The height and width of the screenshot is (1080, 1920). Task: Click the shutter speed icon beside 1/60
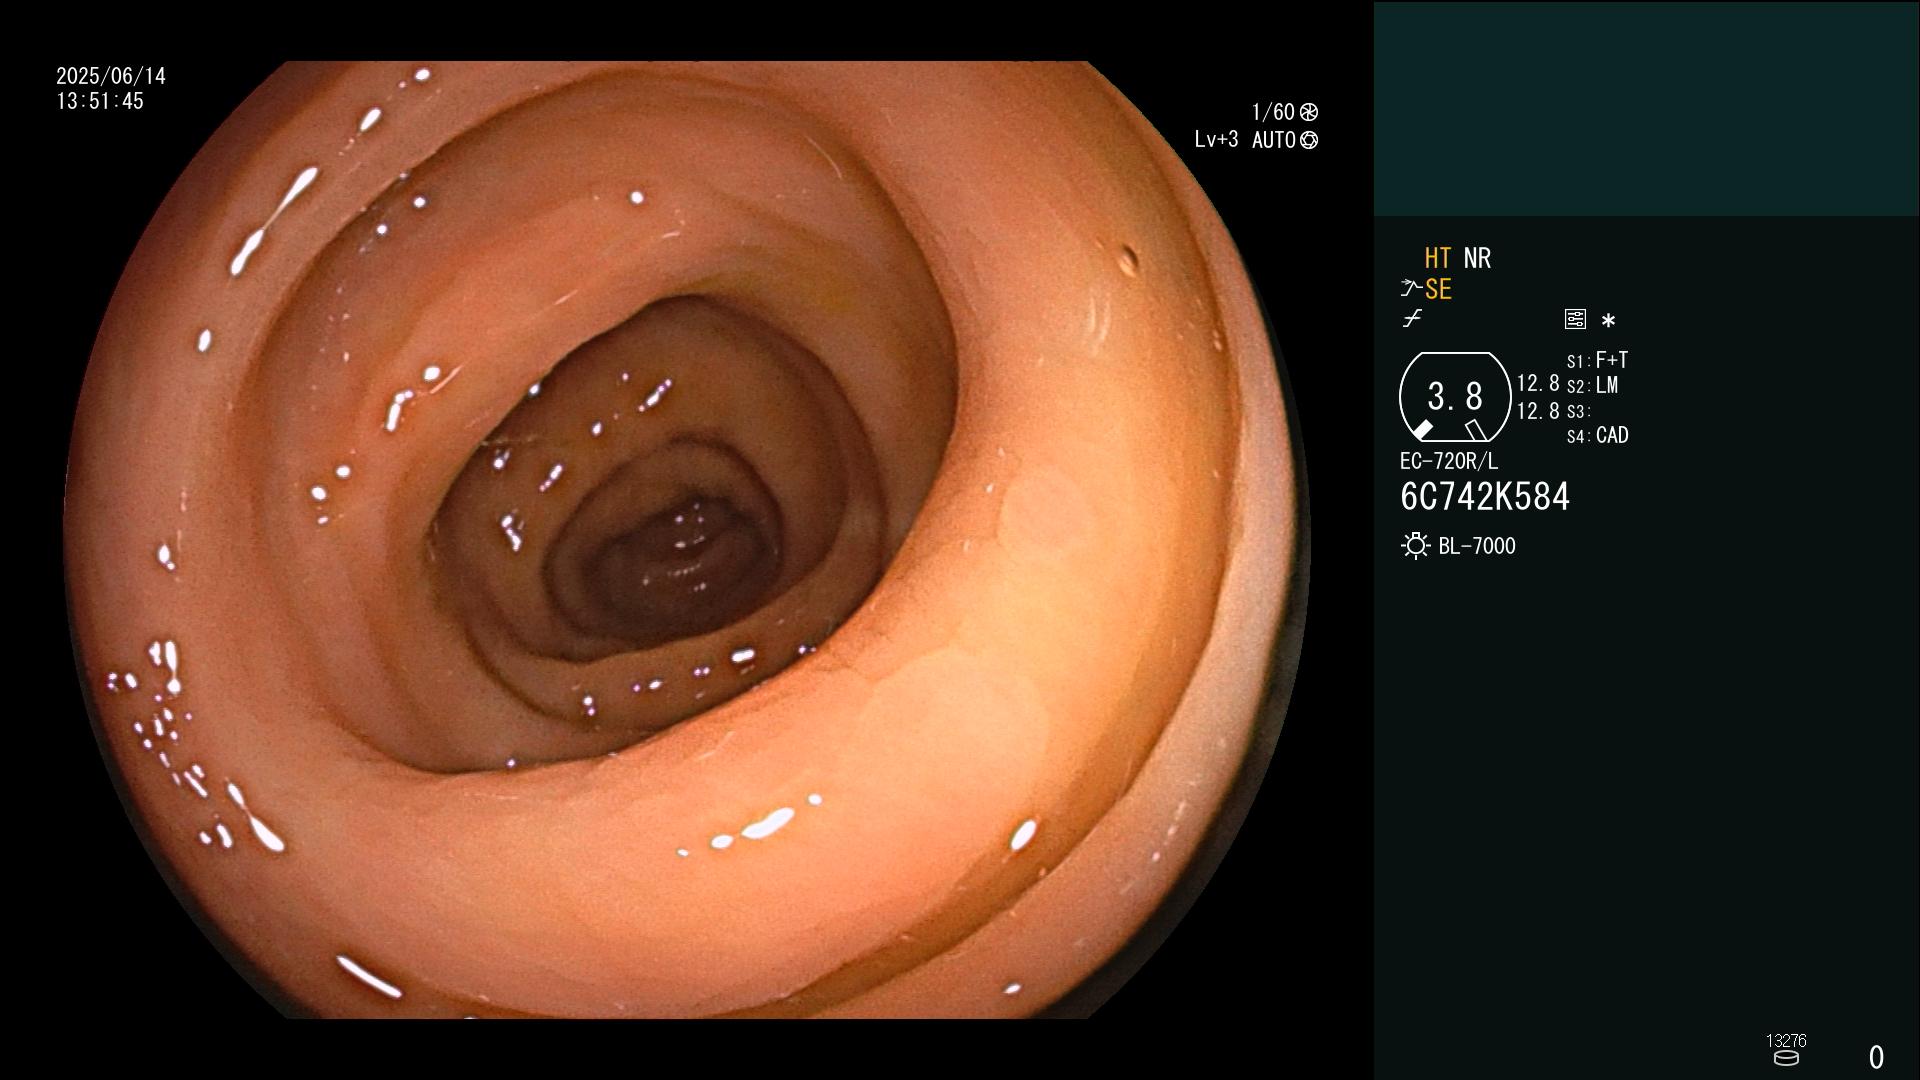(1309, 112)
